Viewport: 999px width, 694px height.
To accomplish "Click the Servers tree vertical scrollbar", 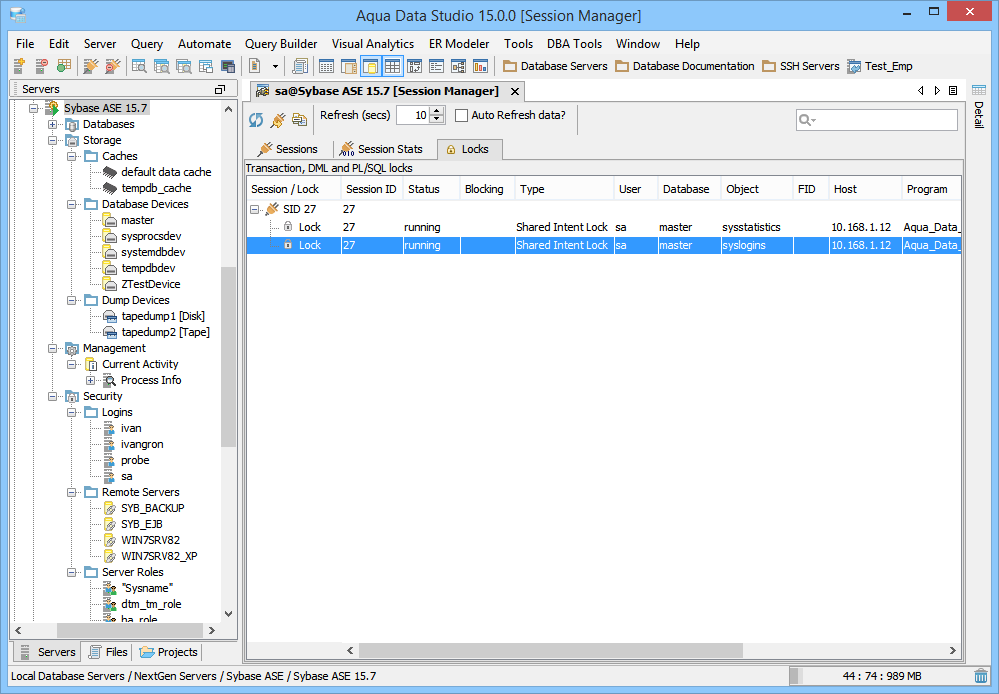I will coord(228,357).
